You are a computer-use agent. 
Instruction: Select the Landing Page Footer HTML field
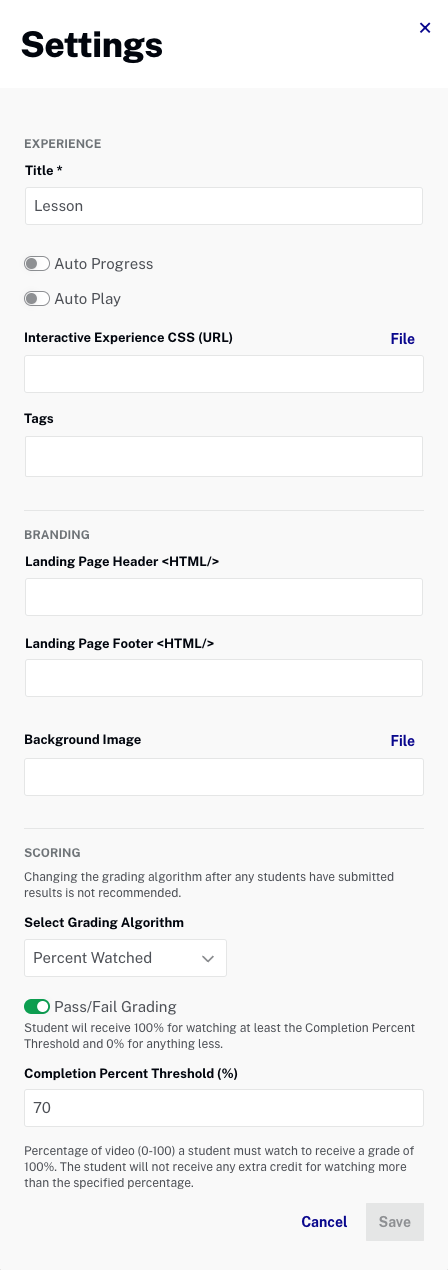[224, 678]
